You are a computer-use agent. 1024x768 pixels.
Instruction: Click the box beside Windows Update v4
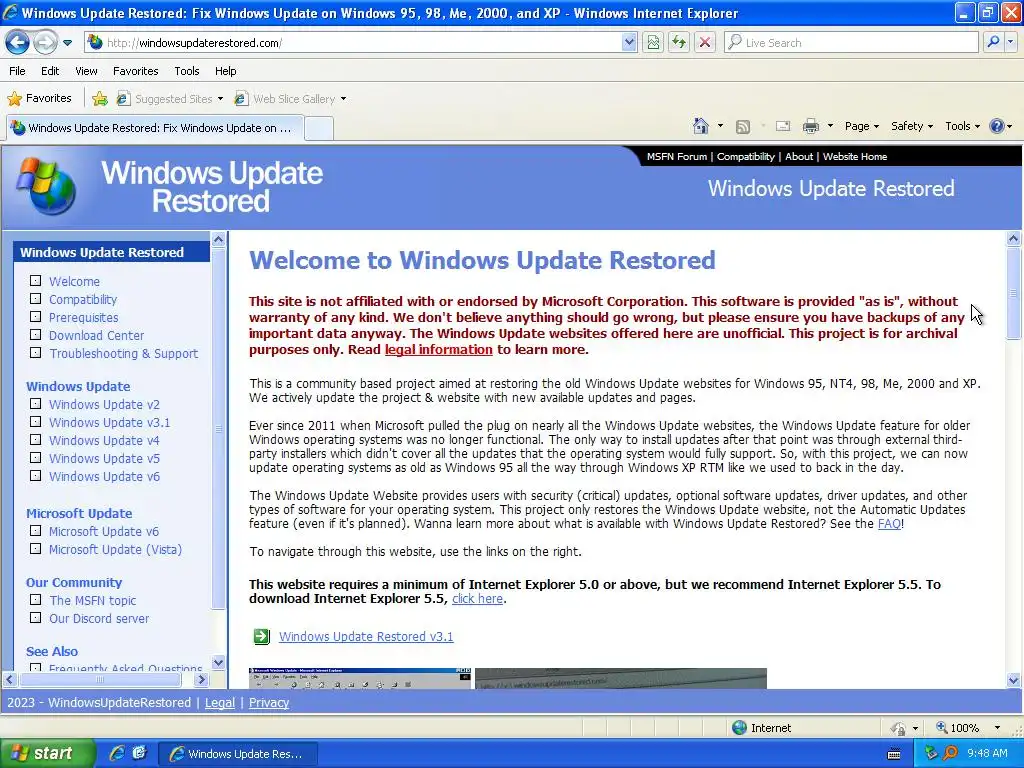(x=35, y=440)
